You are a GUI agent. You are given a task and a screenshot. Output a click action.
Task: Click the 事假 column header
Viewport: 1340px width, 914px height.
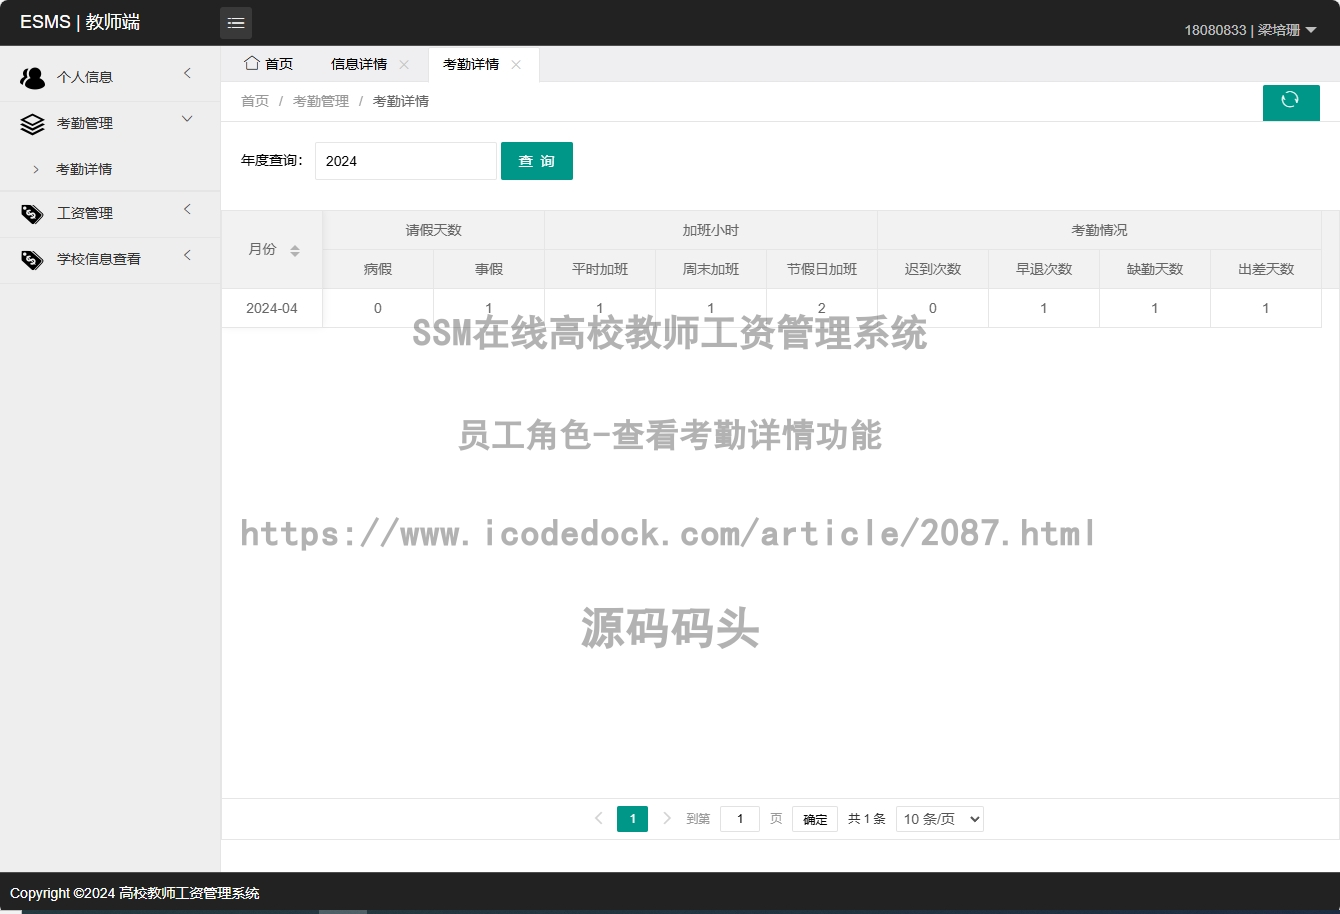pyautogui.click(x=489, y=269)
